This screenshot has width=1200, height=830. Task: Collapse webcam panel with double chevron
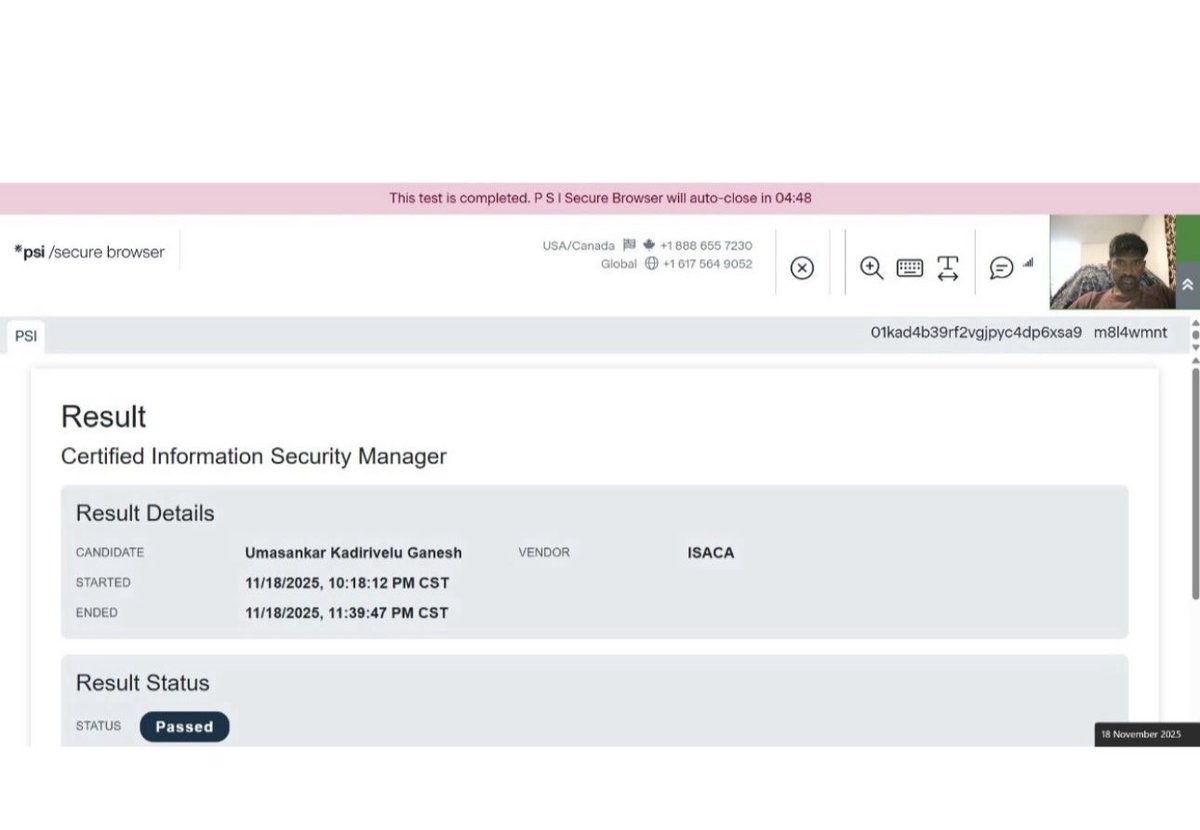tap(1187, 285)
